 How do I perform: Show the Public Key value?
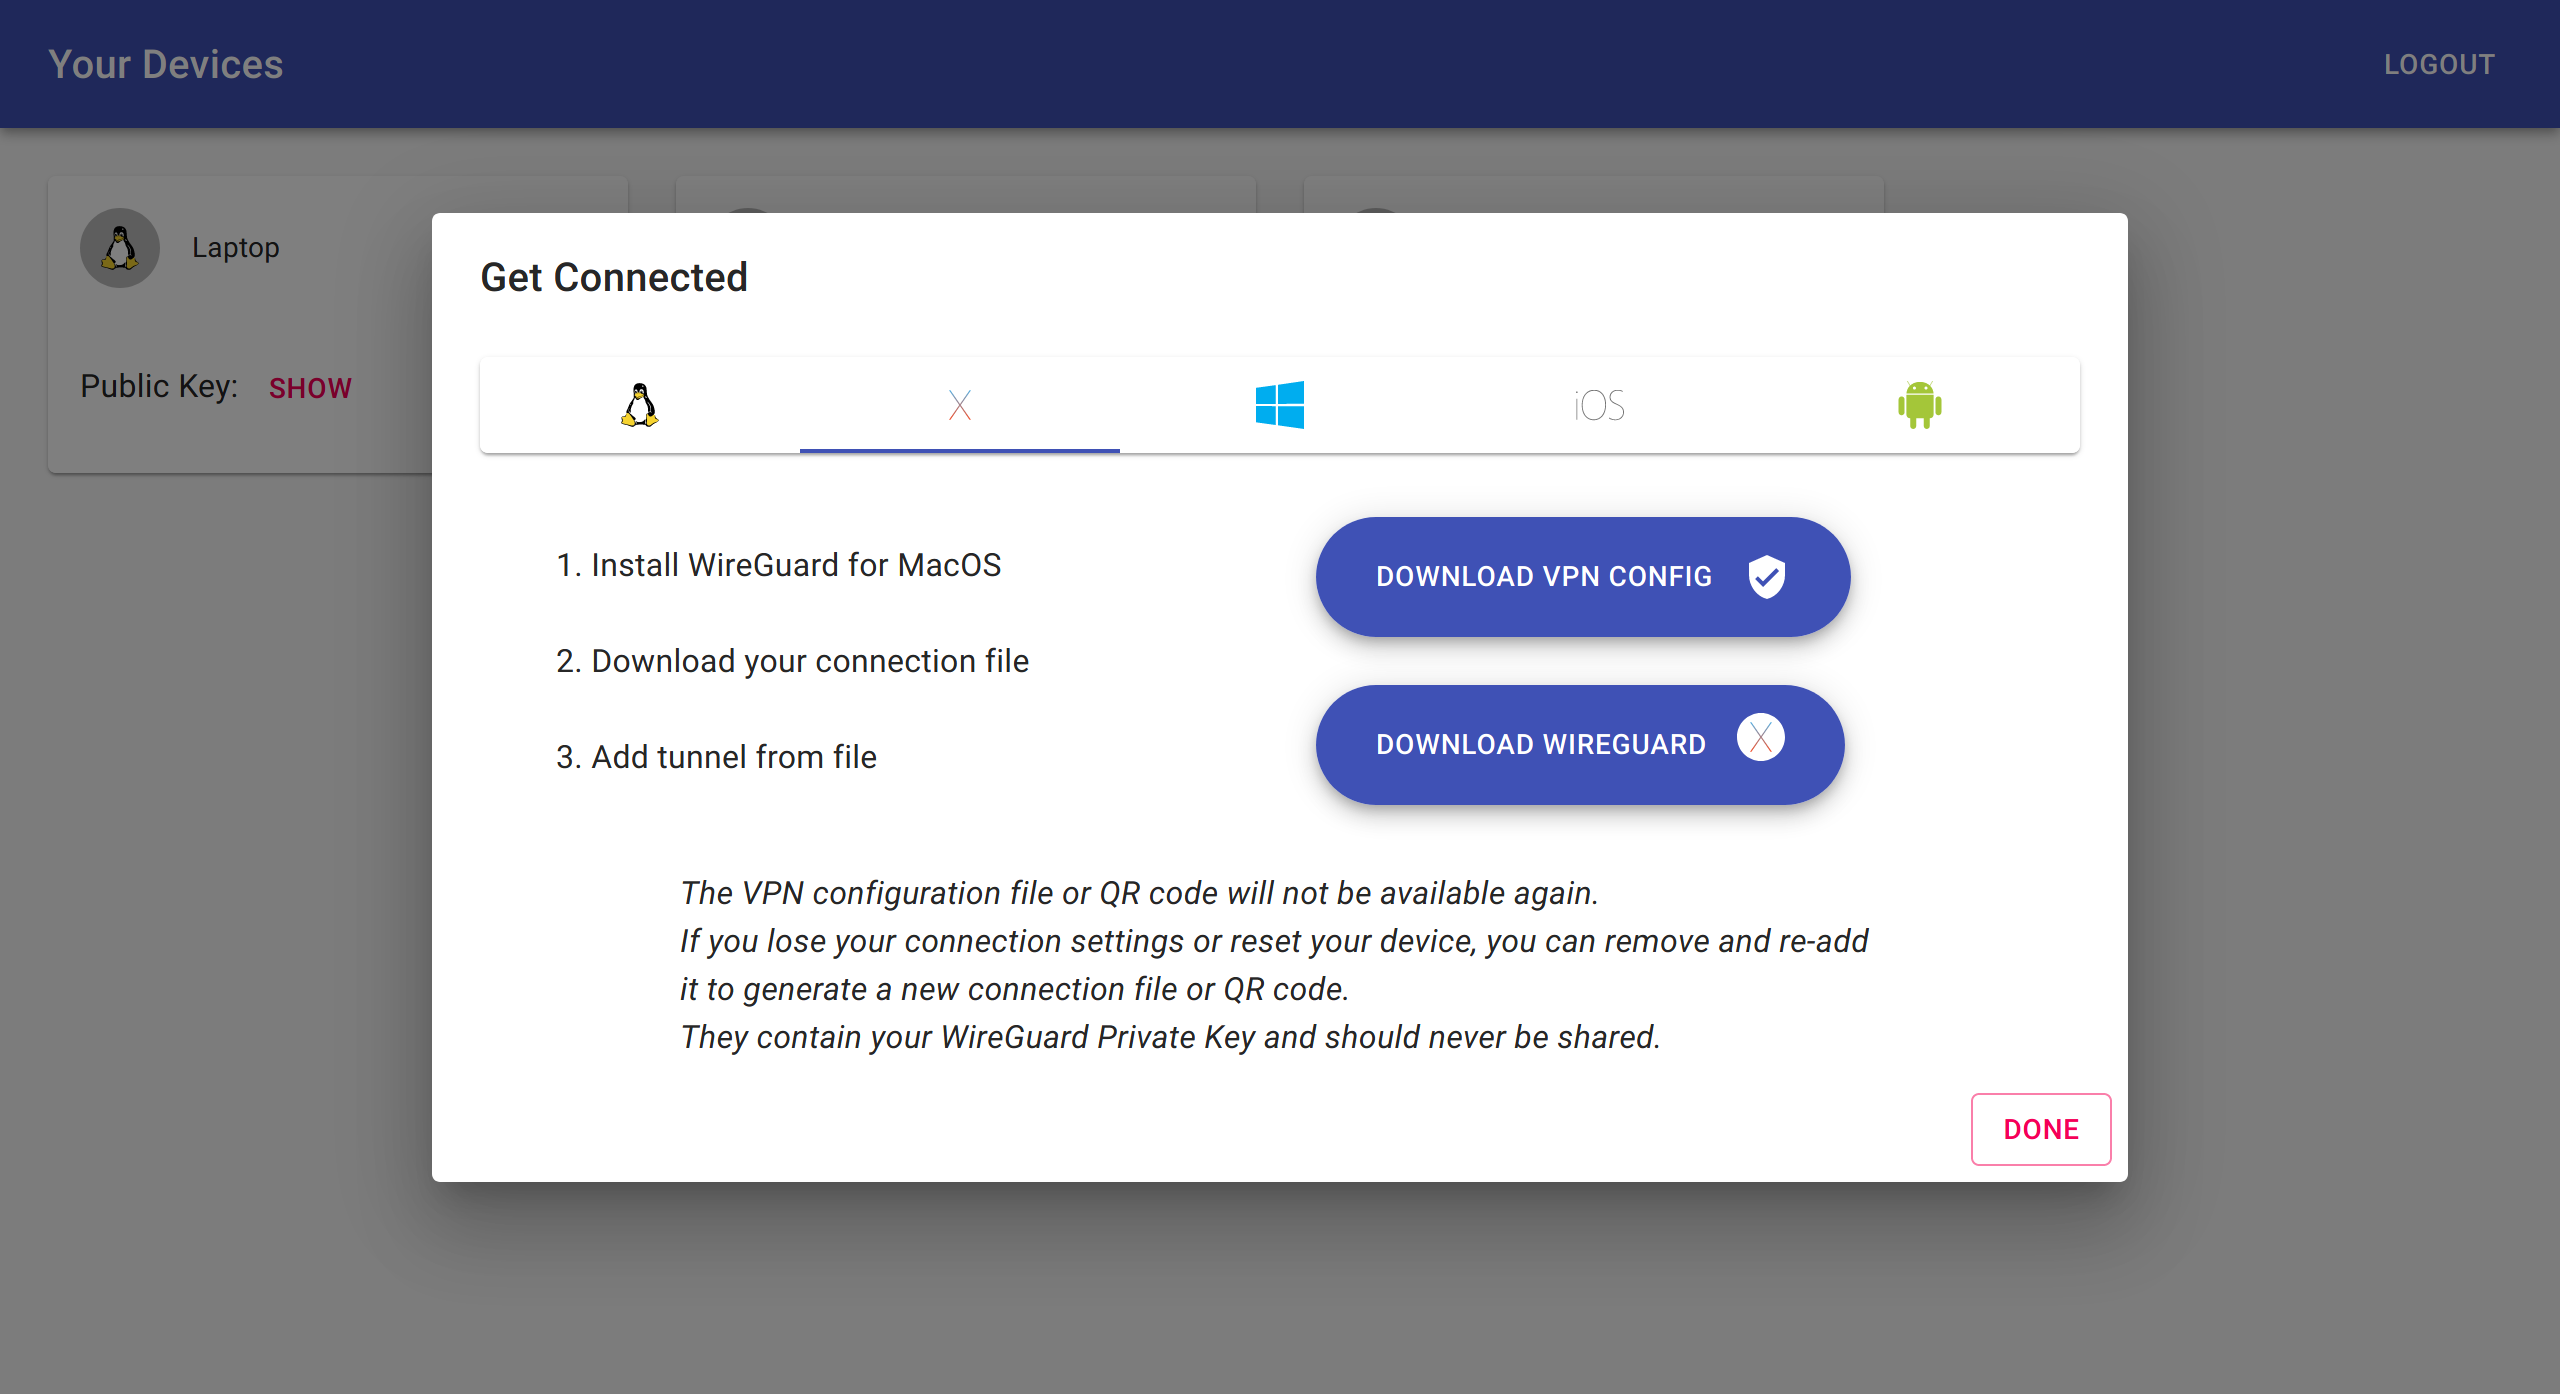pyautogui.click(x=309, y=388)
